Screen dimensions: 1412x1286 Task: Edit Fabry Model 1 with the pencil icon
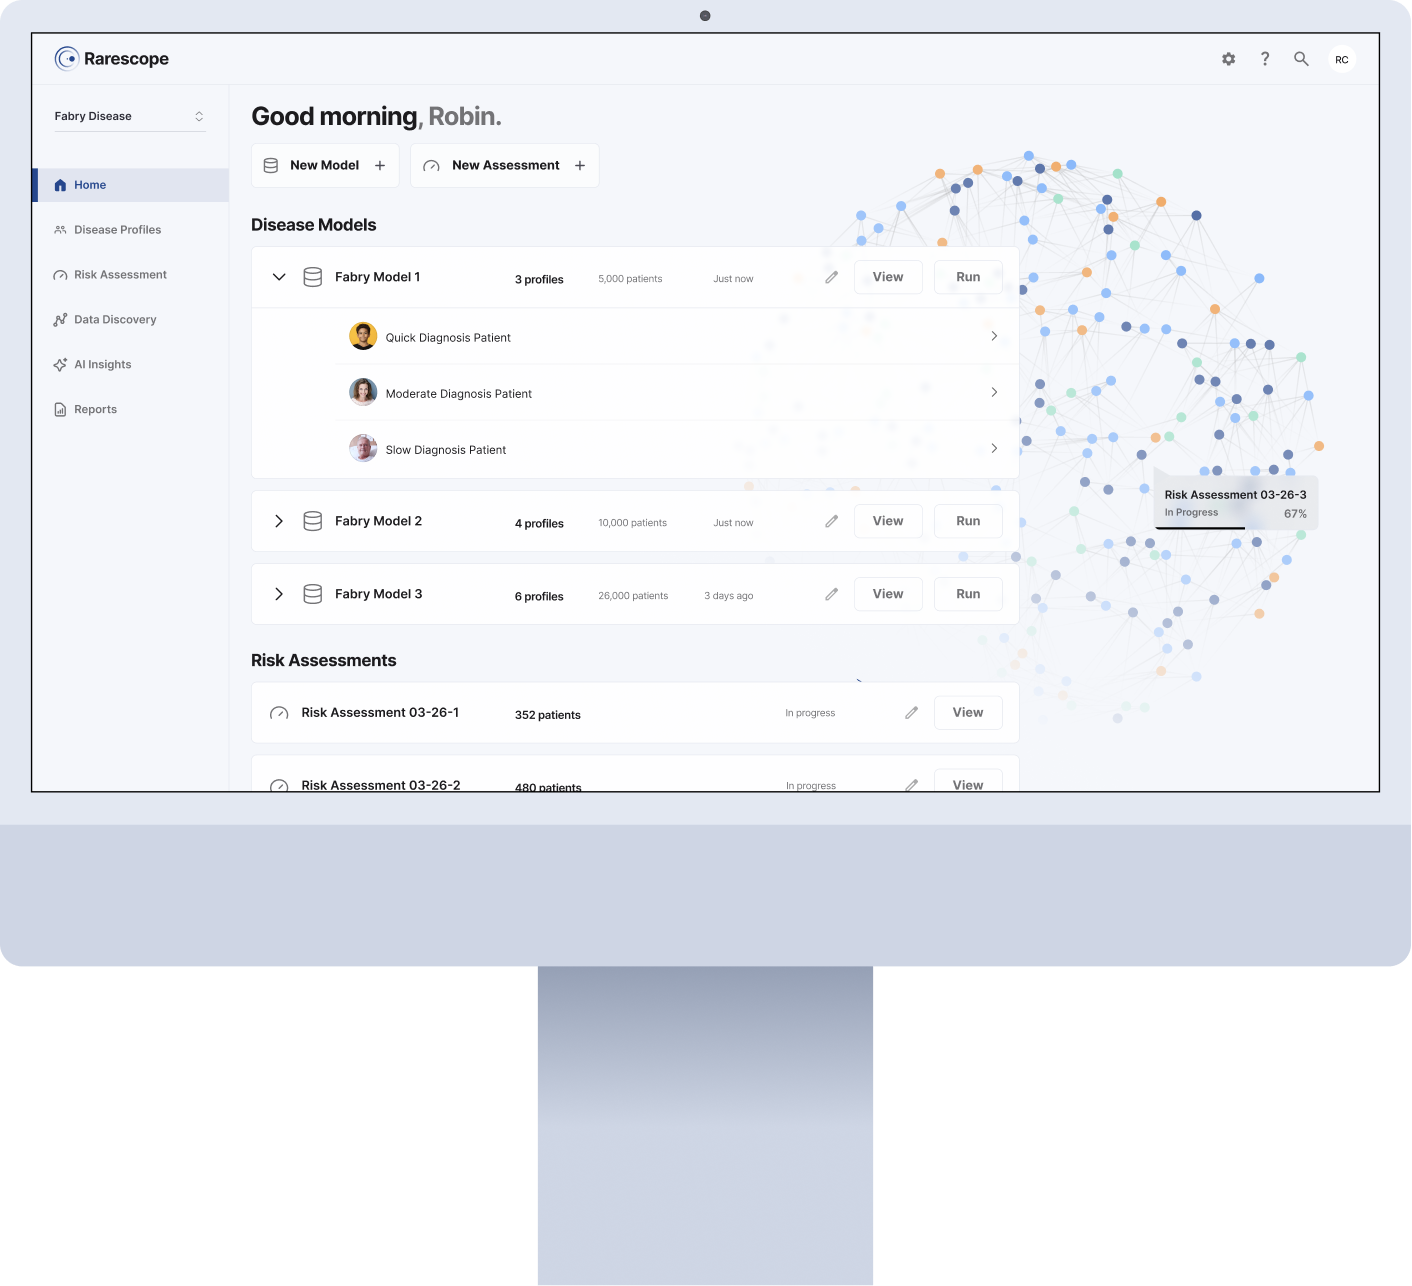coord(831,277)
